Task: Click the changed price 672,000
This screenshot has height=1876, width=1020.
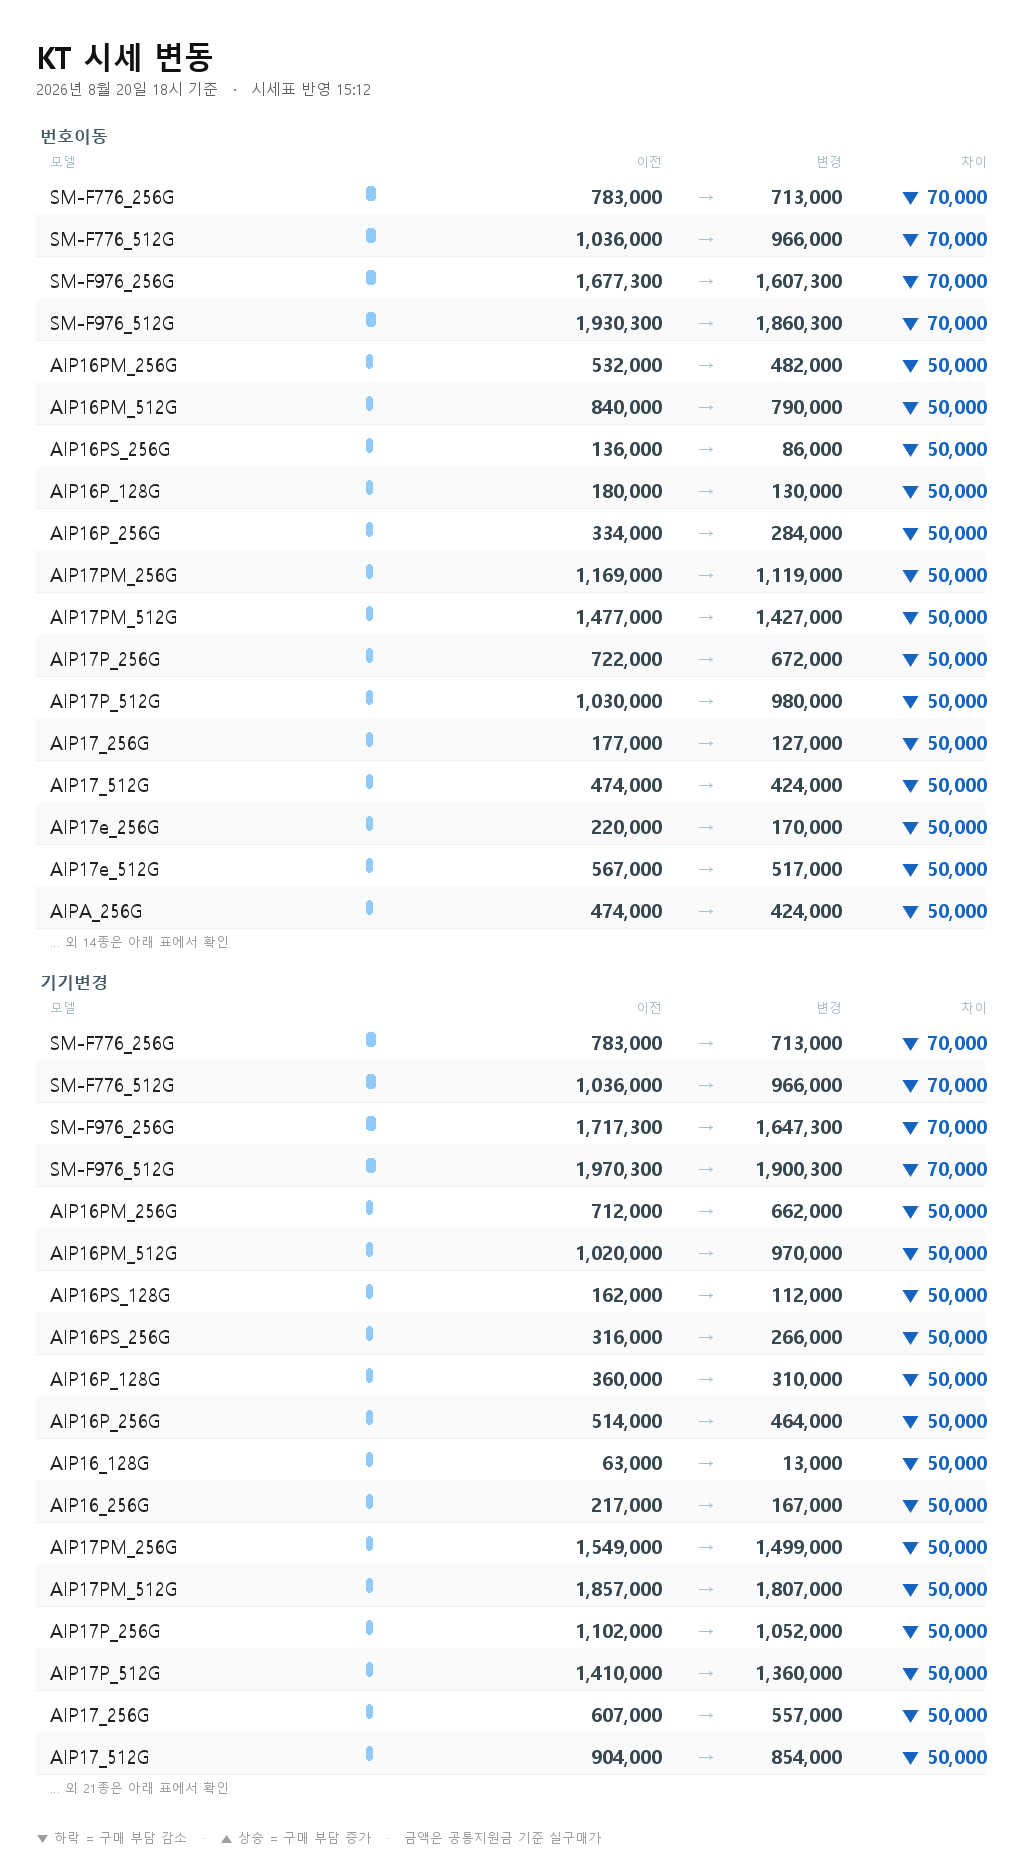Action: [x=807, y=660]
